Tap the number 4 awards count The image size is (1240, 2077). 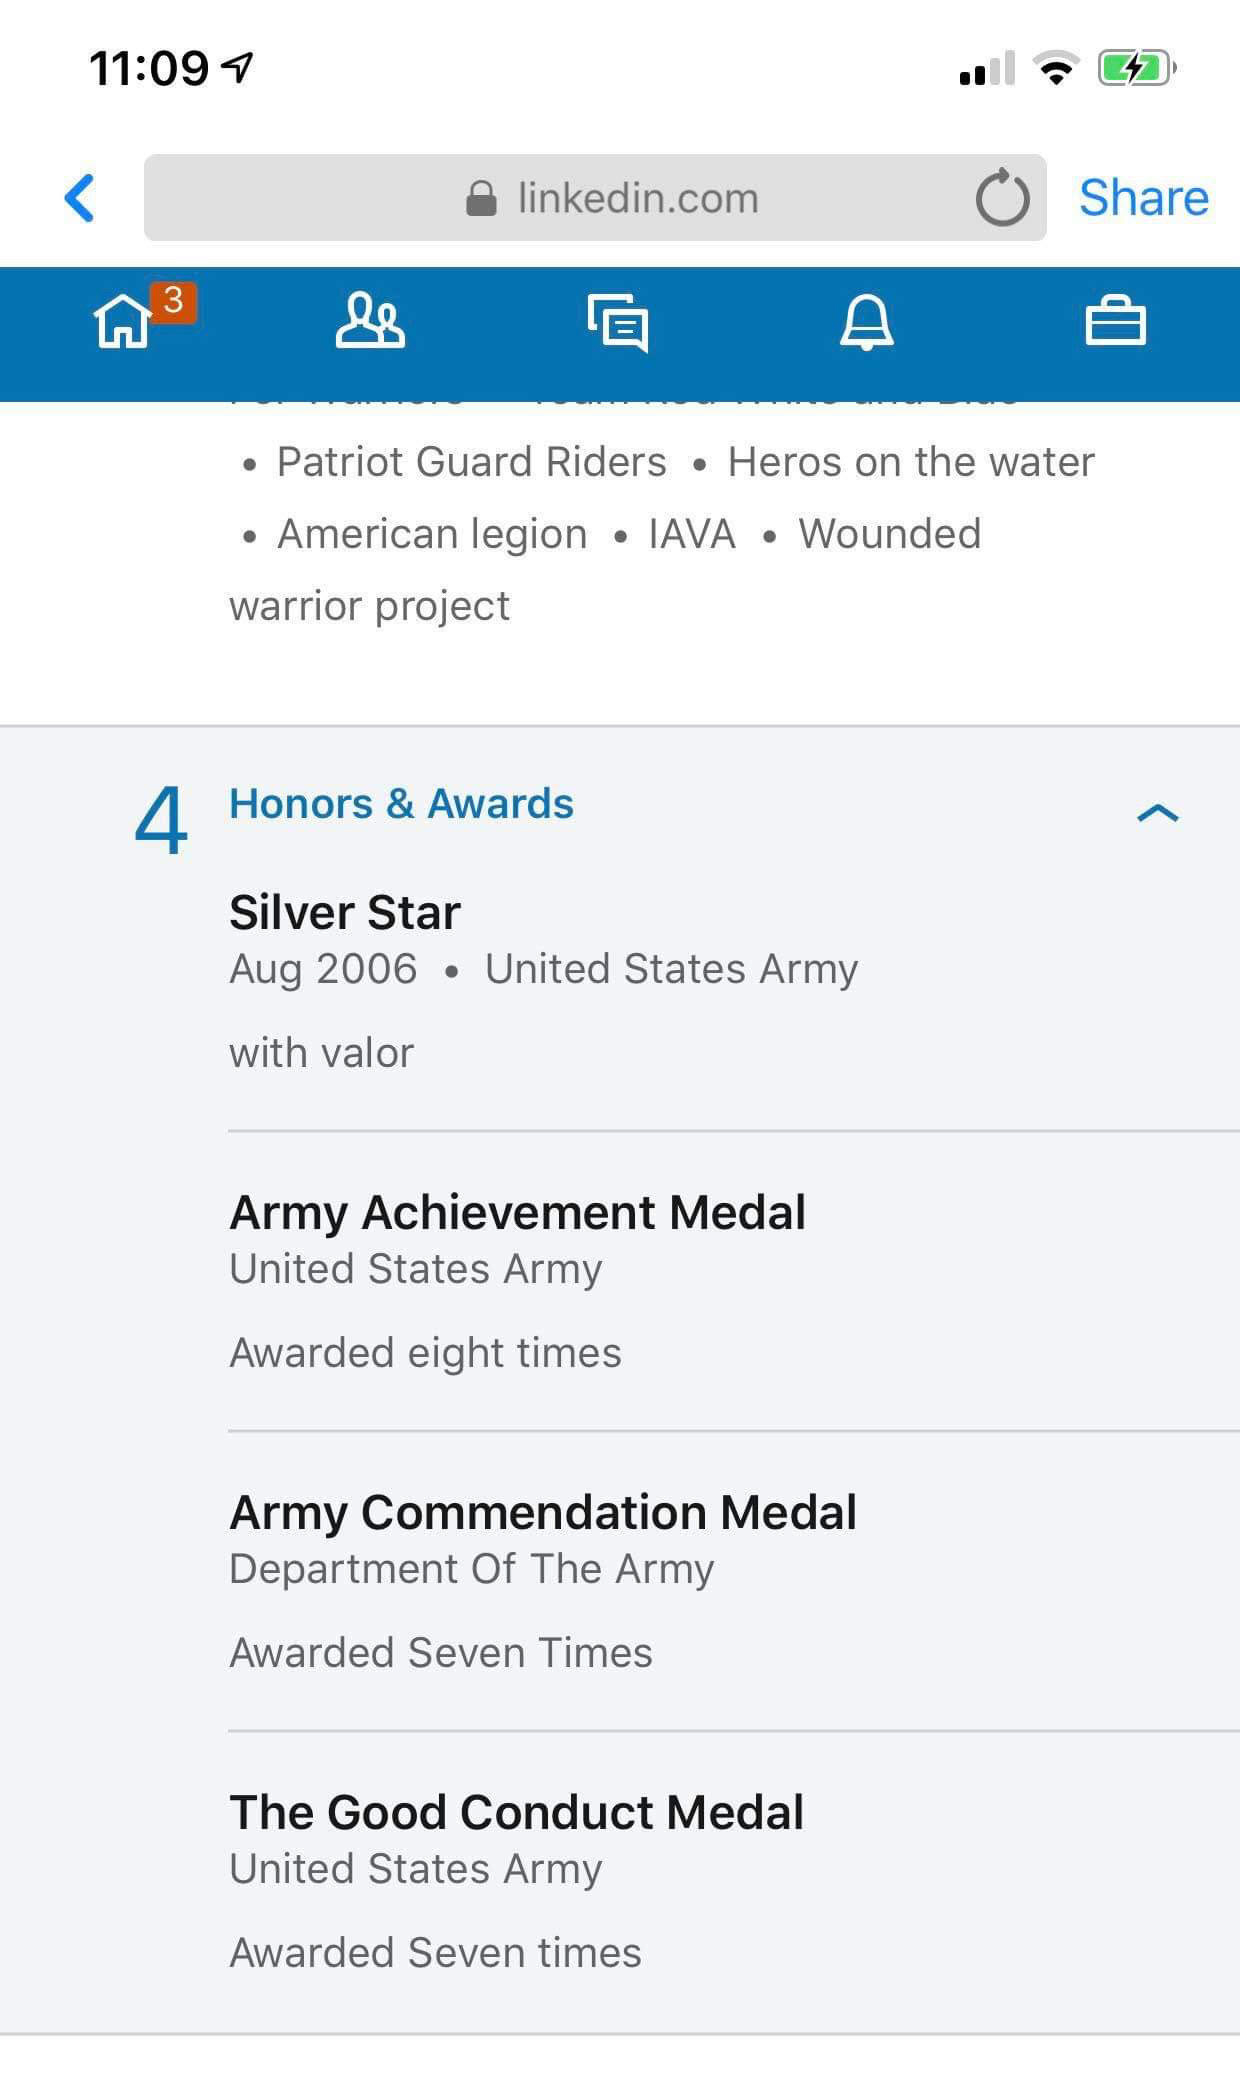161,820
